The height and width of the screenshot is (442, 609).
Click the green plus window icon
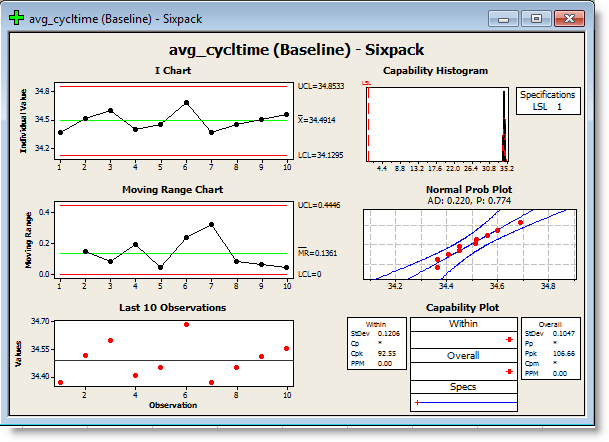[x=16, y=18]
